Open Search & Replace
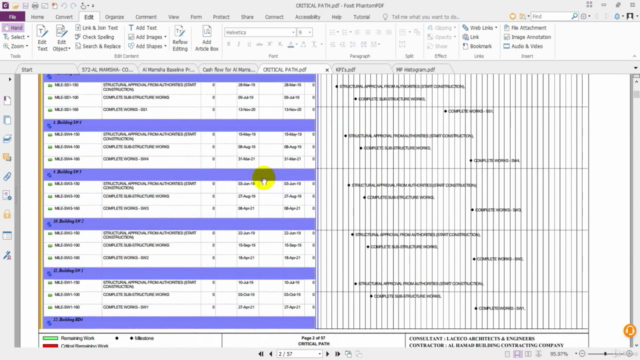 tap(98, 46)
